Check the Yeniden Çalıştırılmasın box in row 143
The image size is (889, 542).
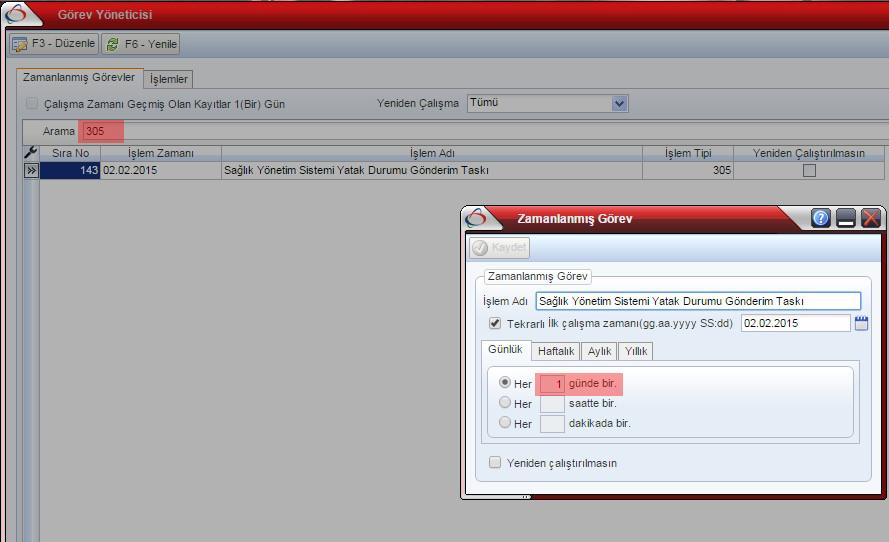tap(809, 171)
